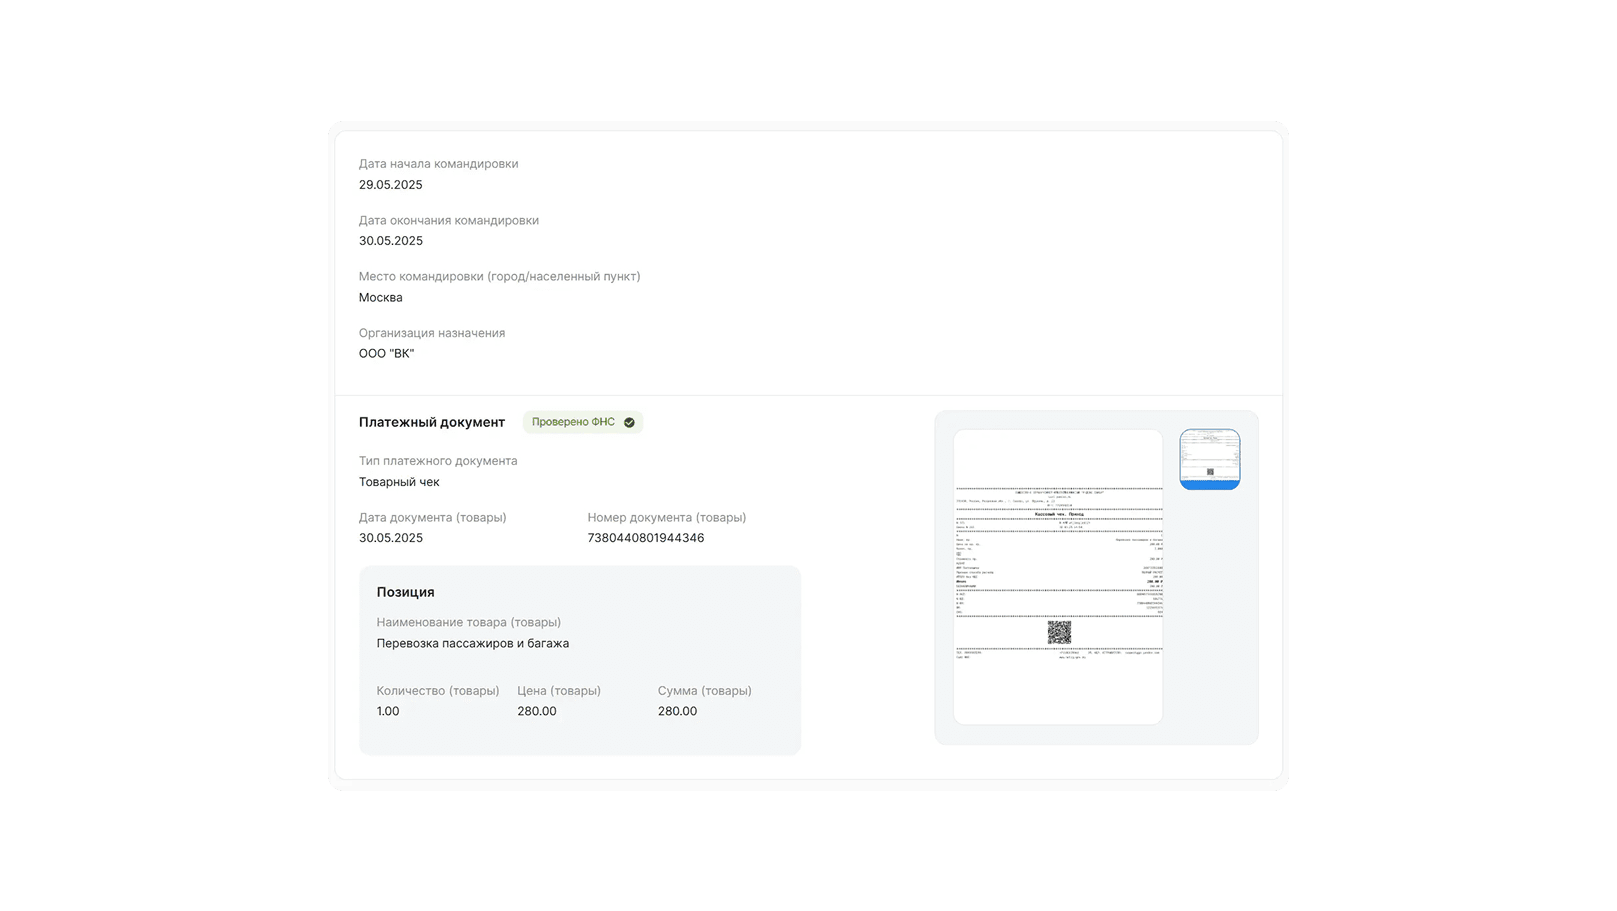
Task: Select the small receipt thumbnail
Action: (1209, 459)
